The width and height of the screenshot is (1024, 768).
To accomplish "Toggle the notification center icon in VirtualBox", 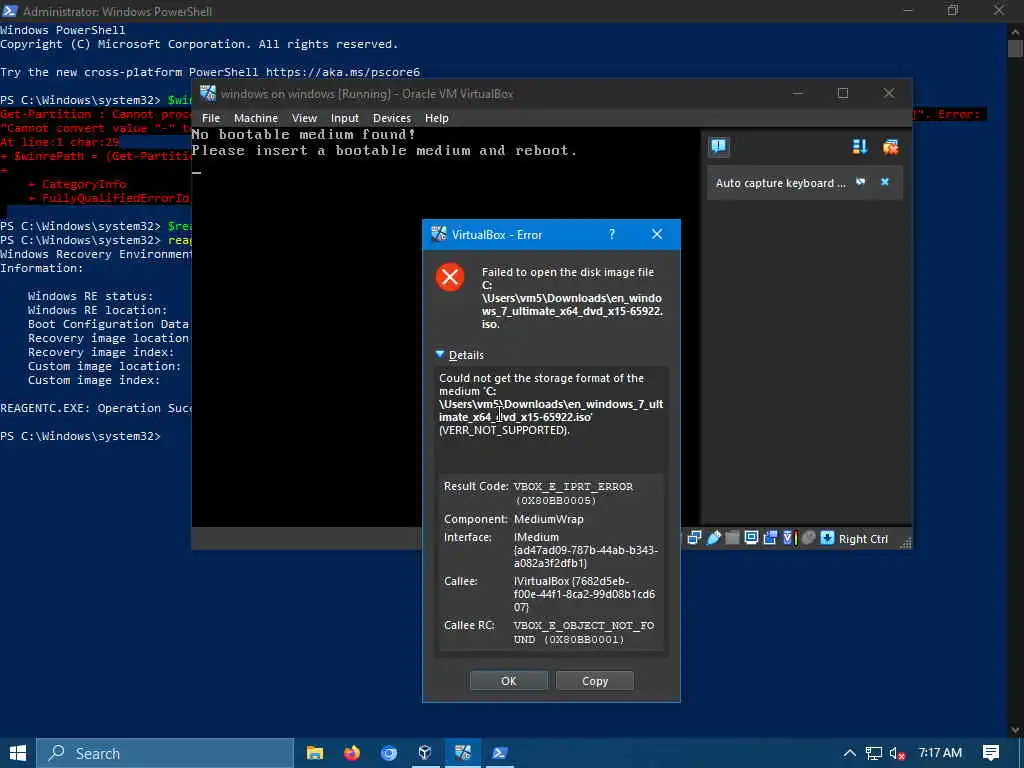I will (x=718, y=146).
